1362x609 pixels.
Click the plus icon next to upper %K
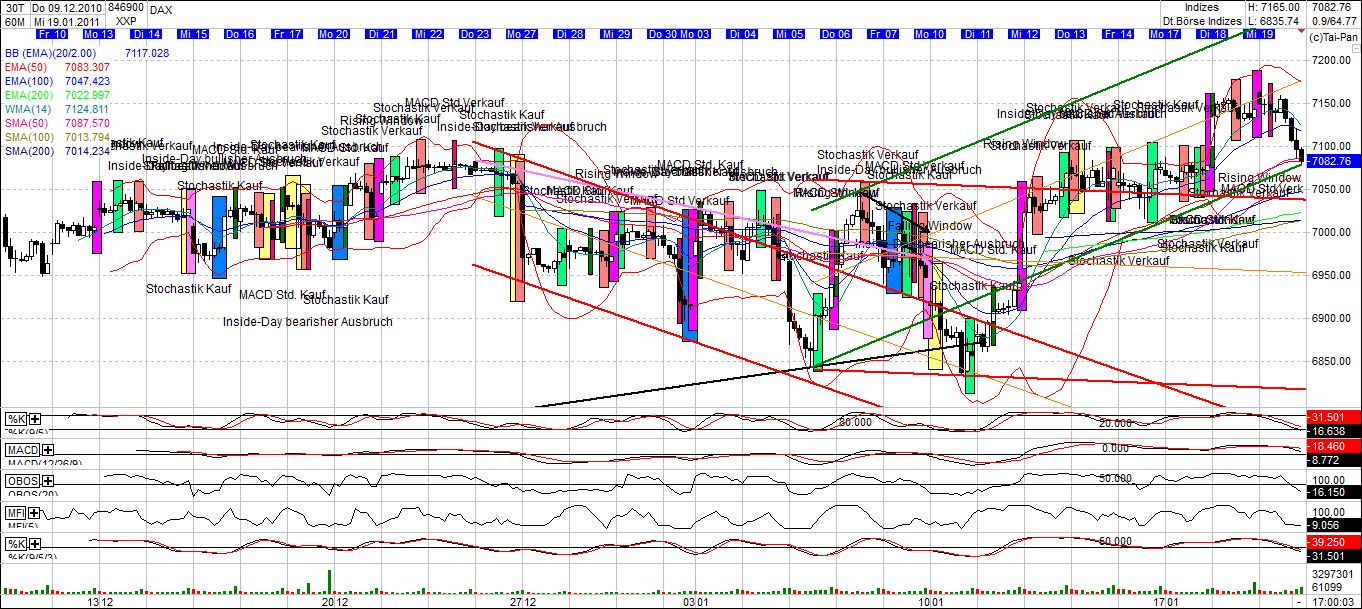click(35, 418)
